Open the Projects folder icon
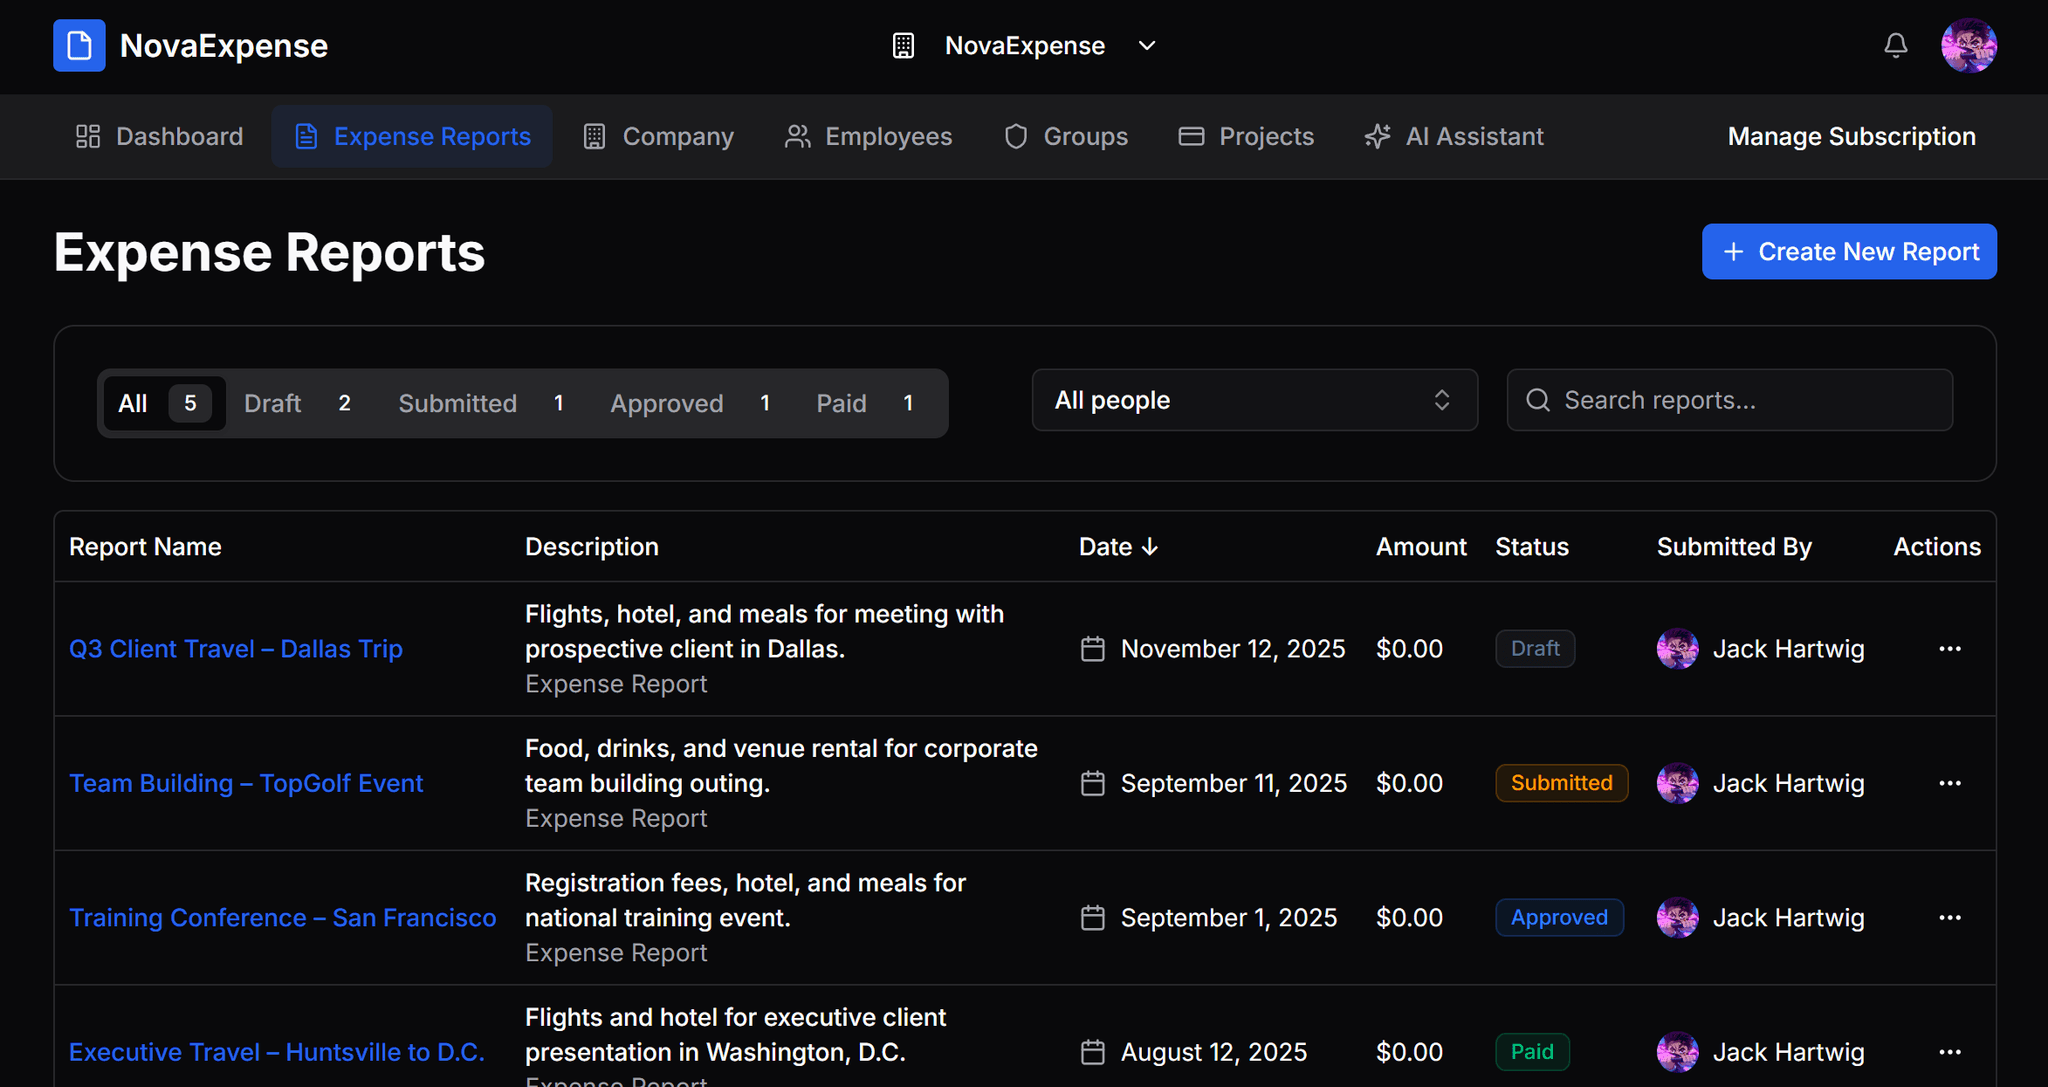 coord(1191,136)
